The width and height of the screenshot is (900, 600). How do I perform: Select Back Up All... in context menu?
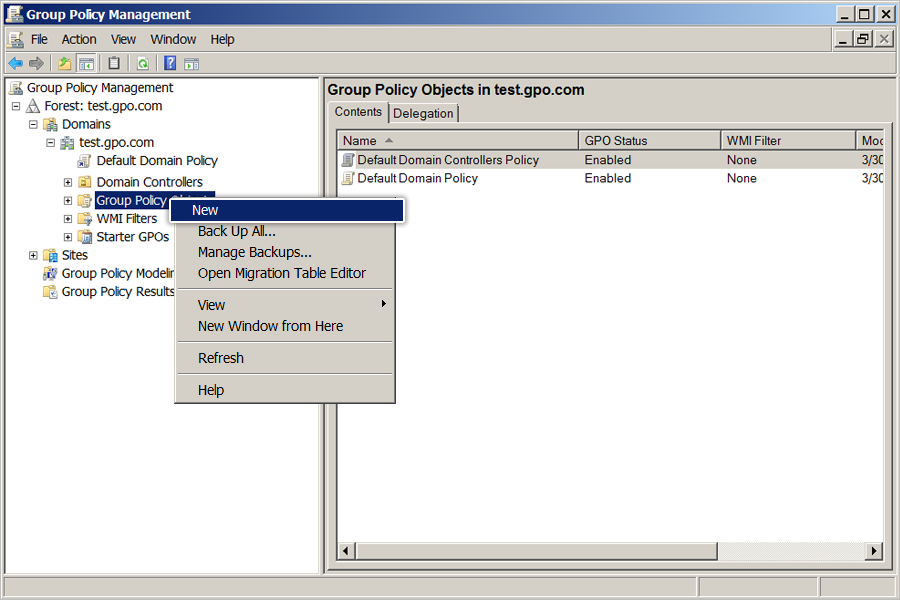pyautogui.click(x=285, y=231)
